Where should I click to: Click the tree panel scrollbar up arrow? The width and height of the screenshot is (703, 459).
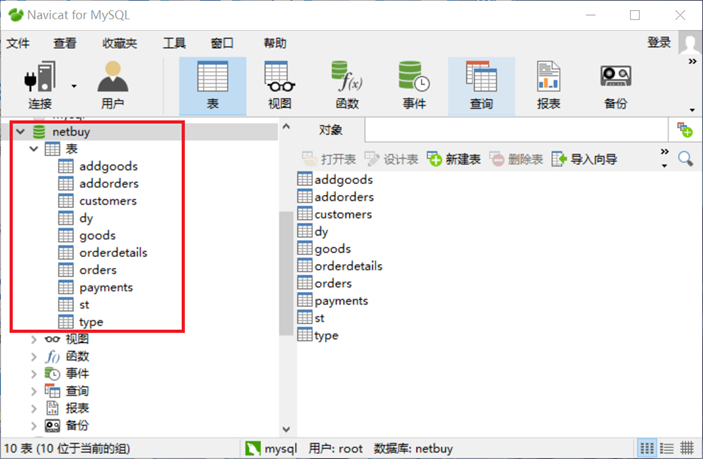point(286,126)
